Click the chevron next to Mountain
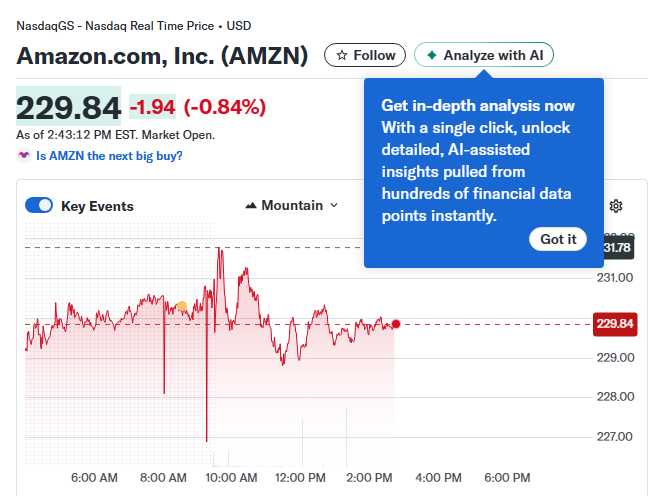The image size is (664, 496). point(334,206)
